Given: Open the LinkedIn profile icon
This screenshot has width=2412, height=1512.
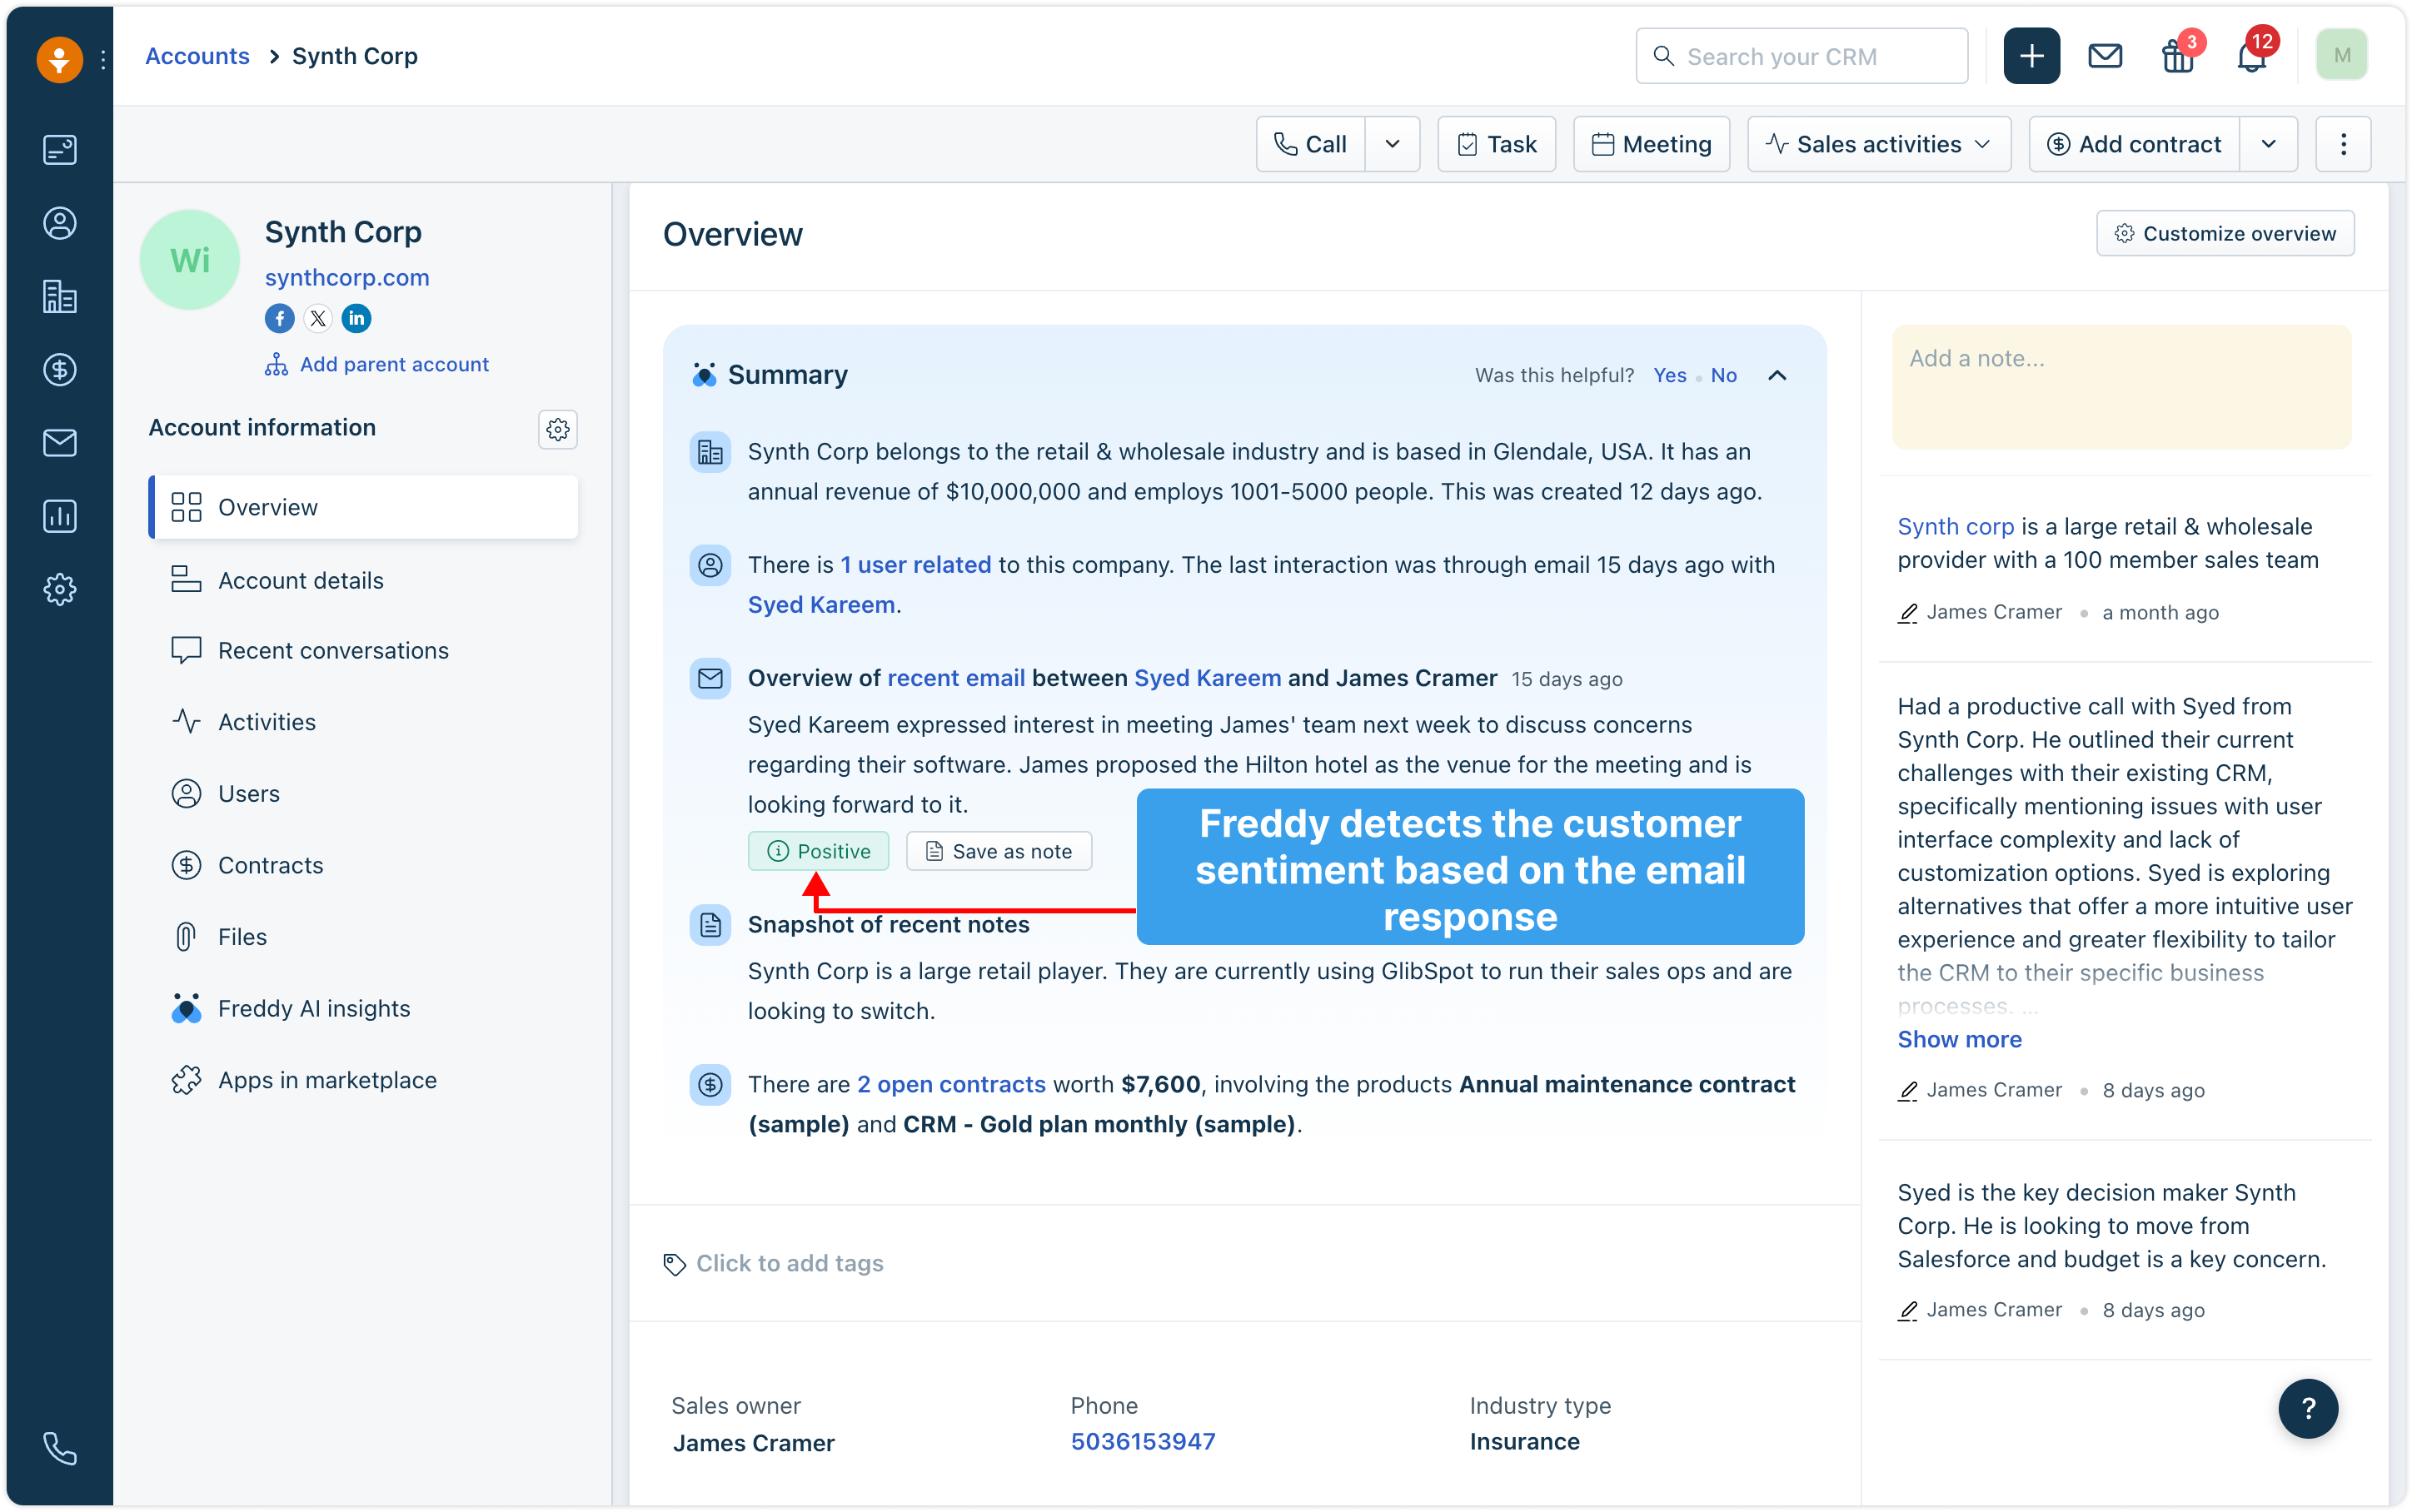Looking at the screenshot, I should [356, 318].
